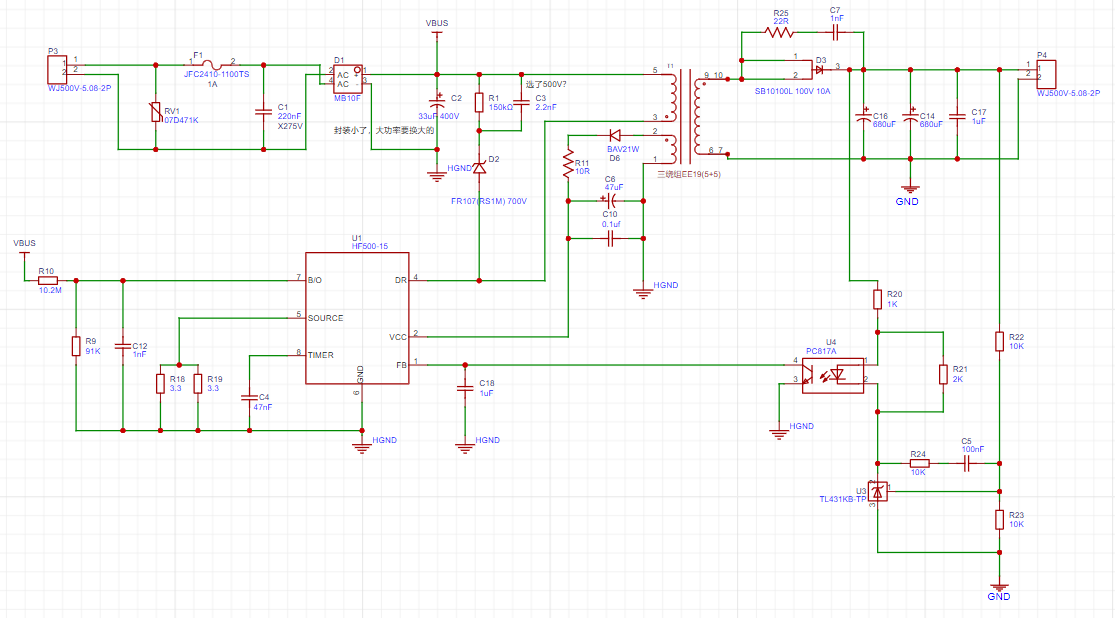Click the 'MB10F' part label
Image resolution: width=1115 pixels, height=618 pixels.
tap(347, 98)
